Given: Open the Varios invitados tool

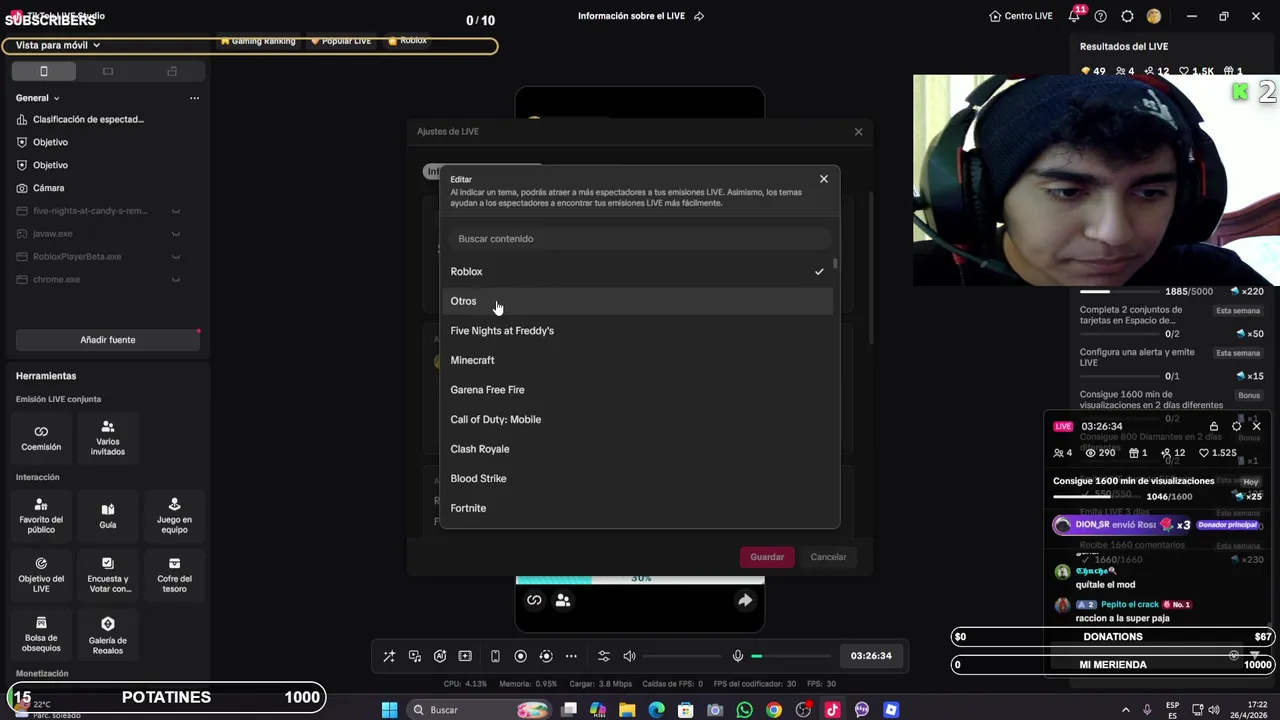Looking at the screenshot, I should tap(108, 438).
